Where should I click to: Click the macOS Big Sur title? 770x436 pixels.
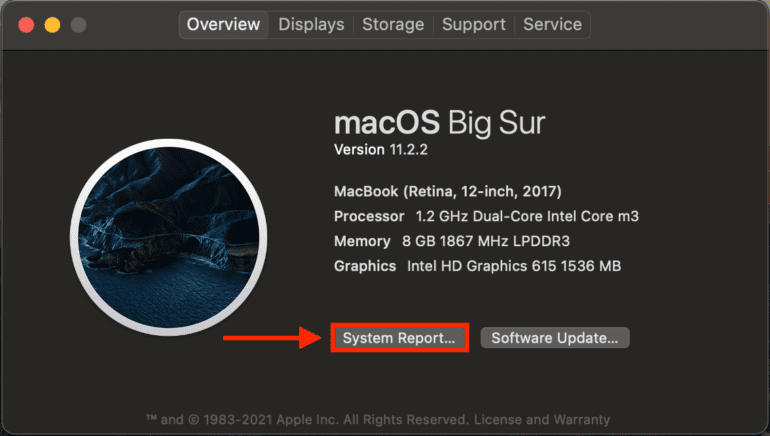pyautogui.click(x=440, y=124)
